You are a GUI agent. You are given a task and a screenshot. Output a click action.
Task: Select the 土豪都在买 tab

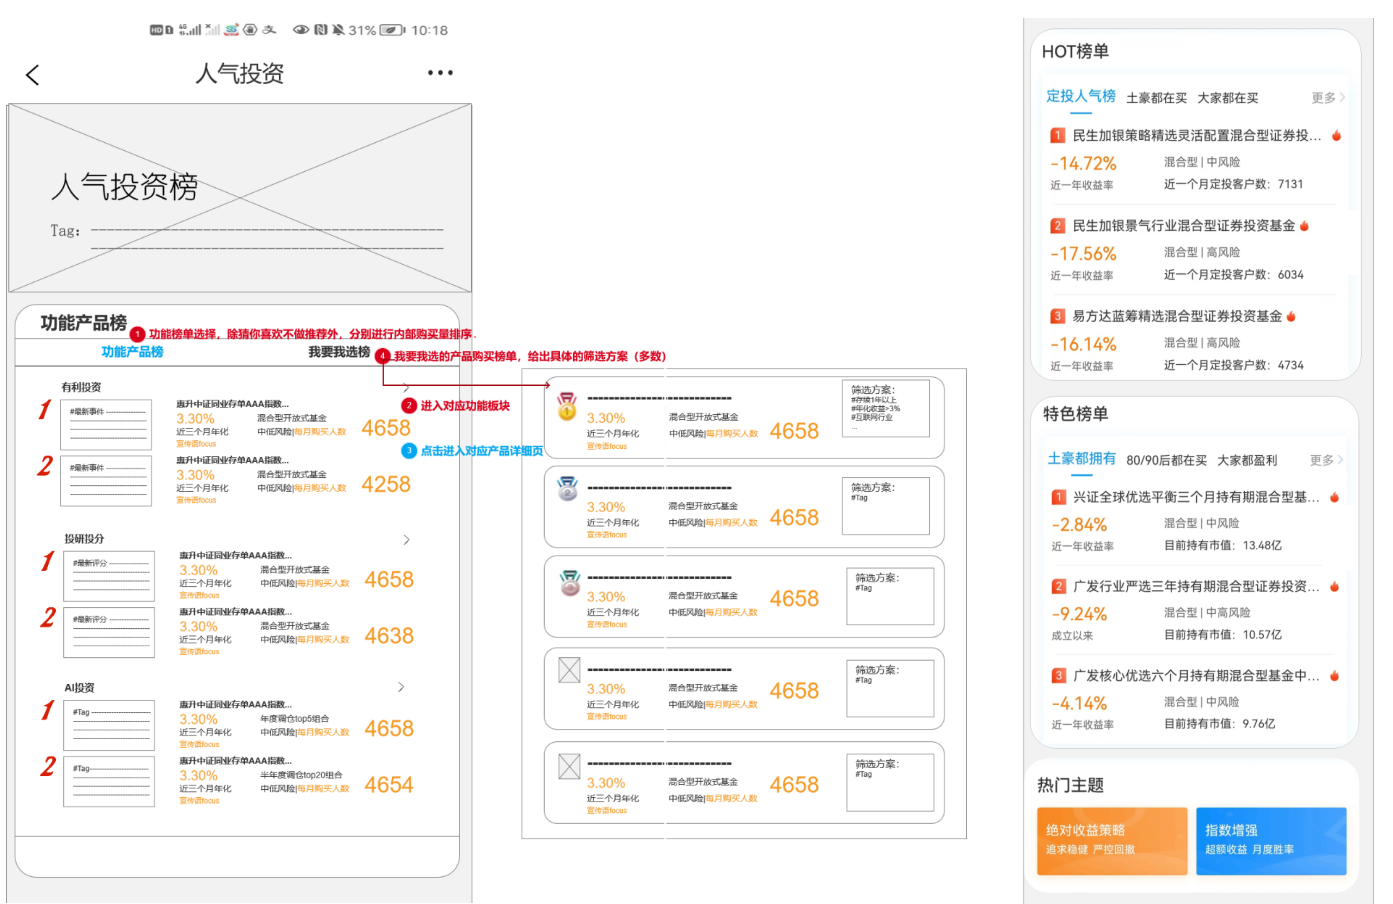coord(1157,98)
